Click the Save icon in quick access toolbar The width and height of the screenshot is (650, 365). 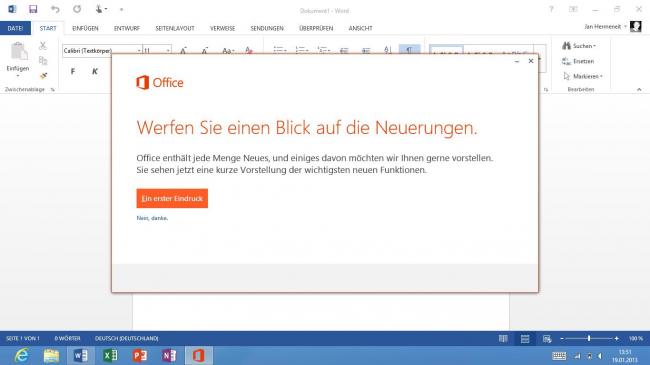click(x=33, y=9)
